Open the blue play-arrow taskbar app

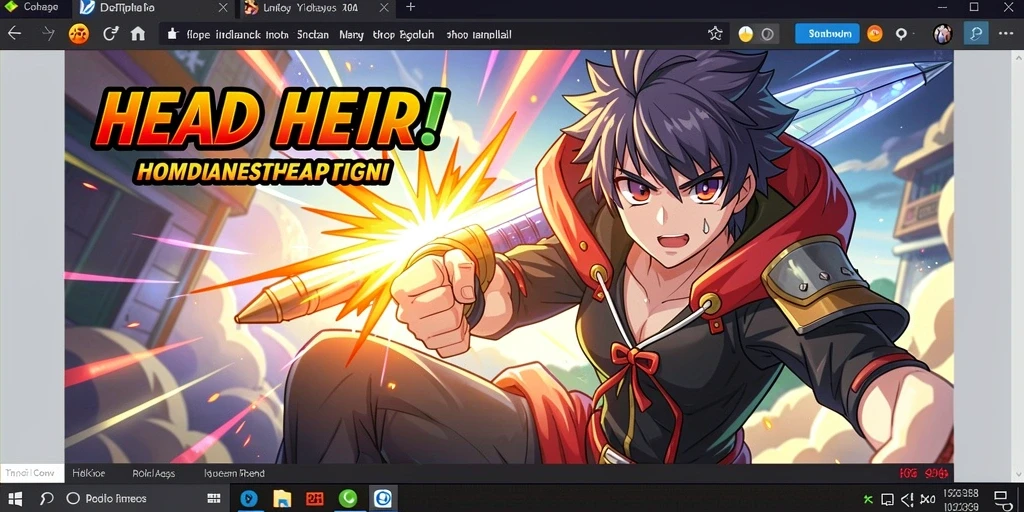tap(248, 498)
